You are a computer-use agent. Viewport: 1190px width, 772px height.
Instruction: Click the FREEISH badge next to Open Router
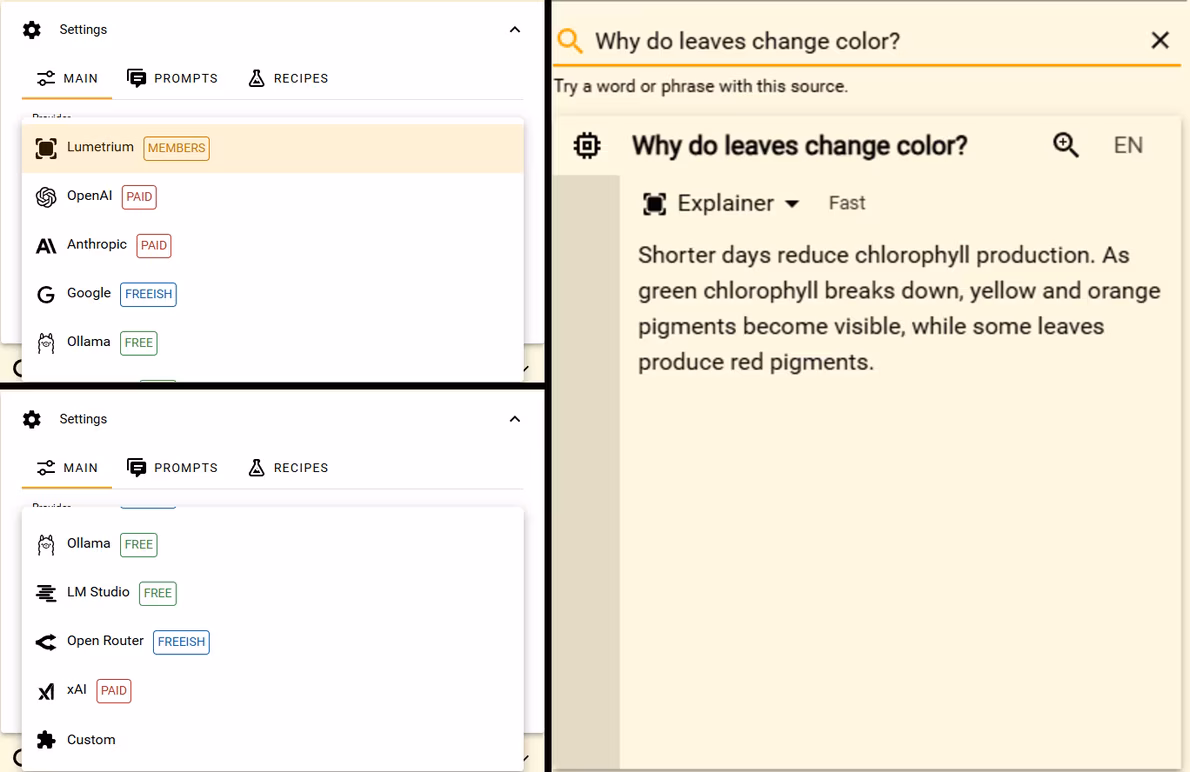[181, 641]
